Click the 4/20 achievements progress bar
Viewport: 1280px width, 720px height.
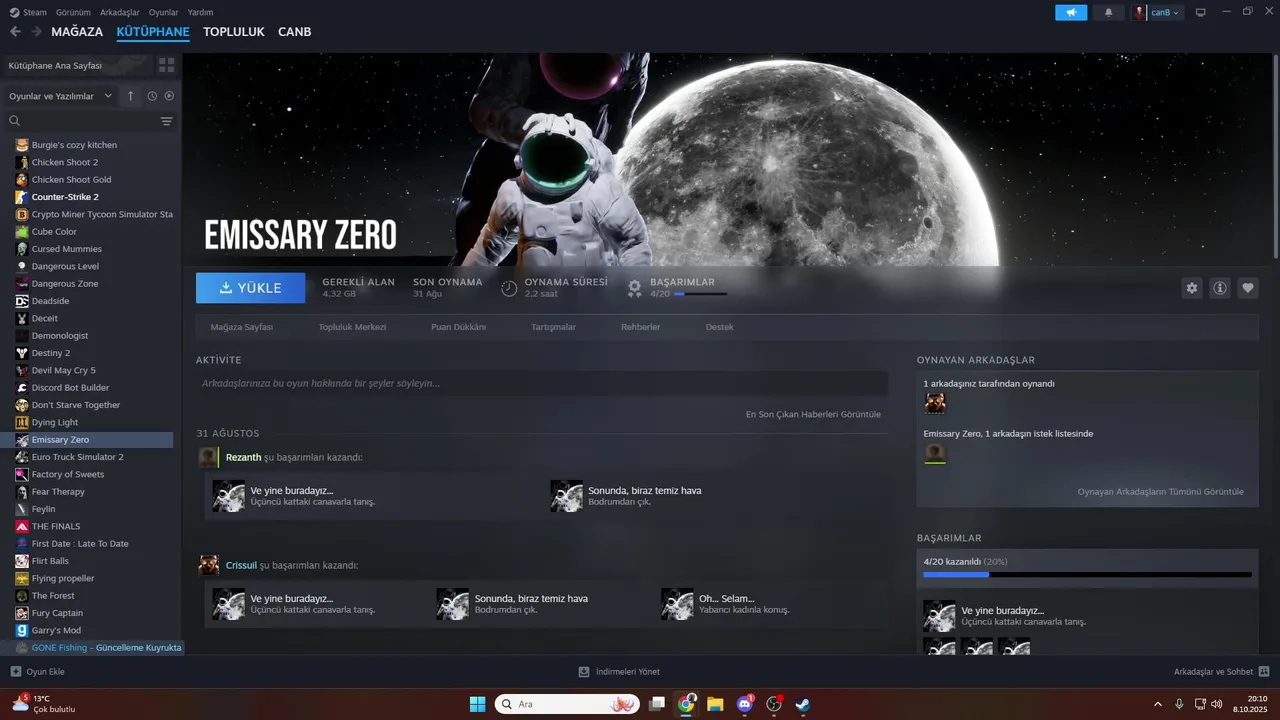click(x=1087, y=575)
